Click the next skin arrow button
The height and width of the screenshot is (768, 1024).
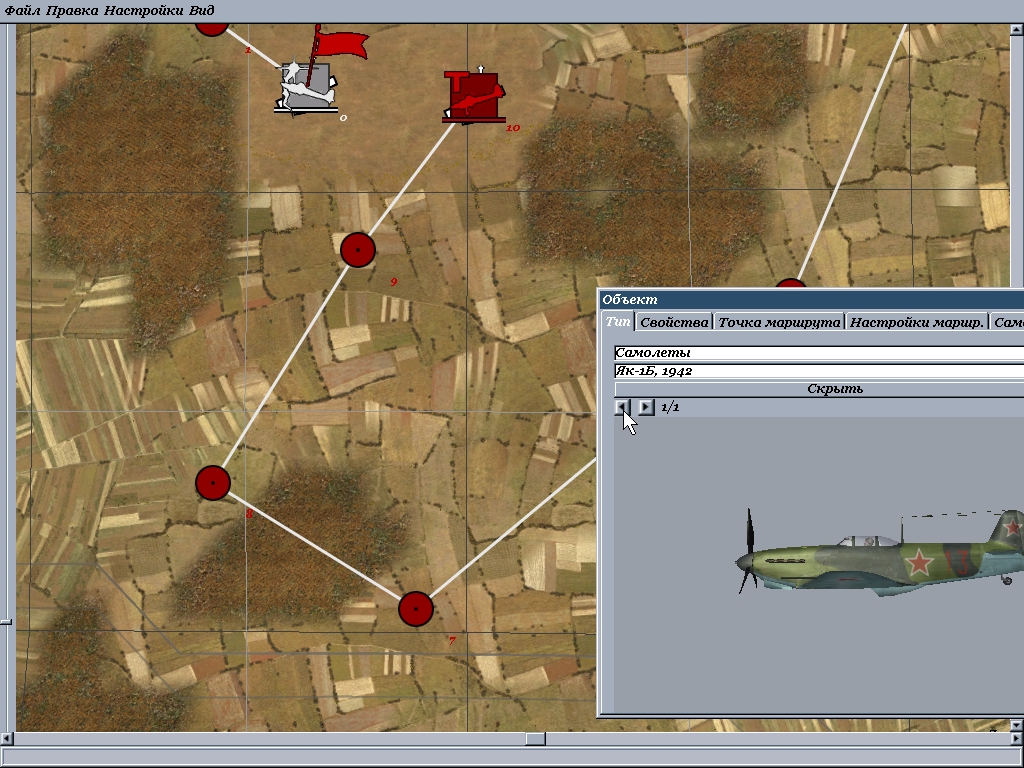pyautogui.click(x=645, y=407)
